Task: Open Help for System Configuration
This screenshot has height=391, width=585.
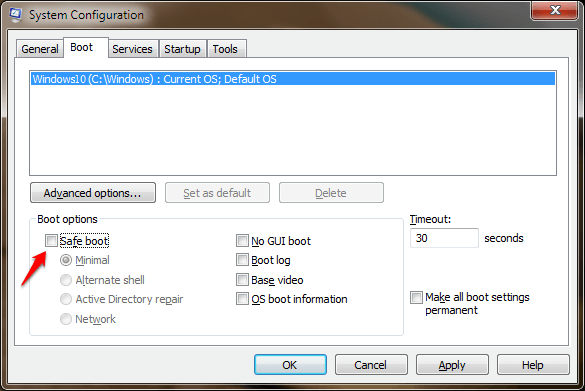Action: [533, 365]
